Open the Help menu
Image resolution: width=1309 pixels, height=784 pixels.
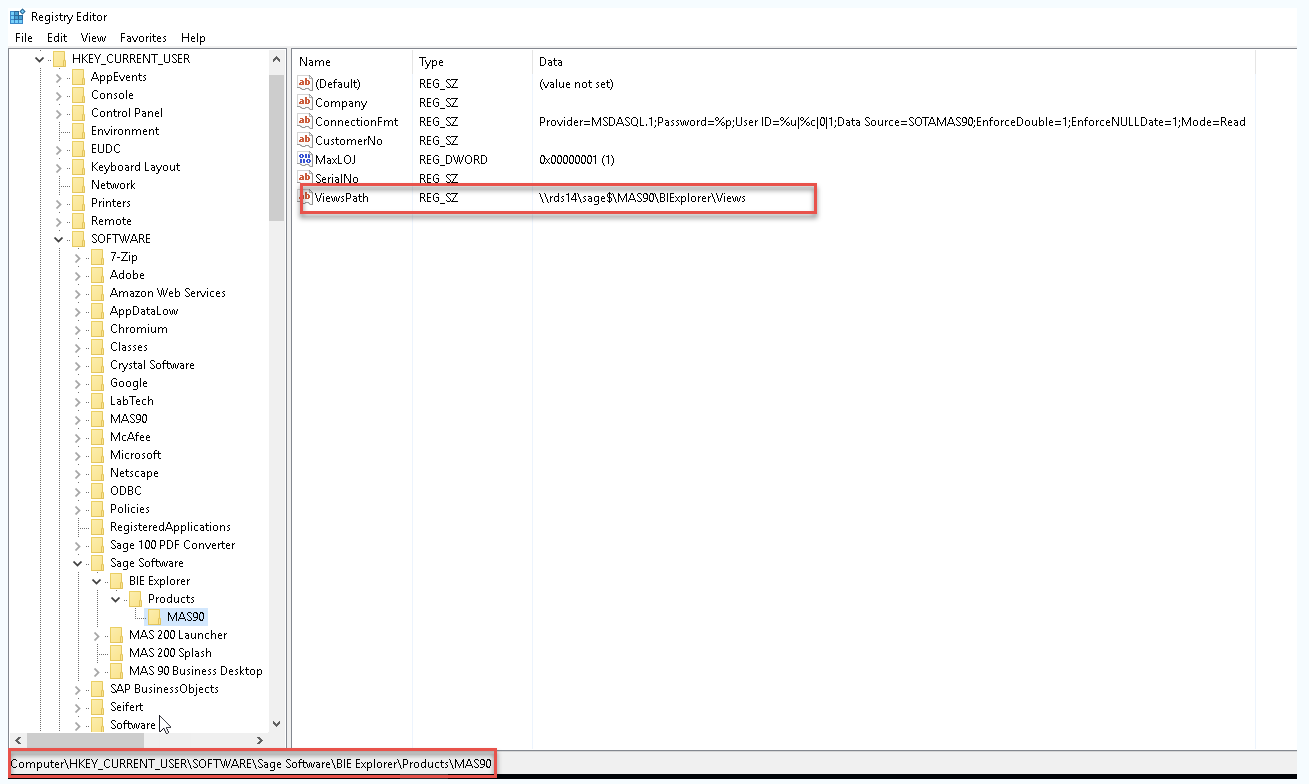193,38
